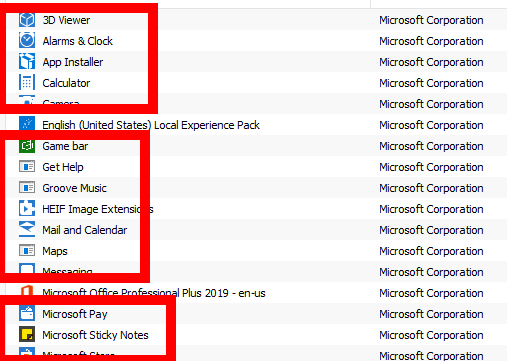Image resolution: width=507 pixels, height=361 pixels.
Task: Click the Microsoft Pay wallet icon
Action: pos(27,314)
